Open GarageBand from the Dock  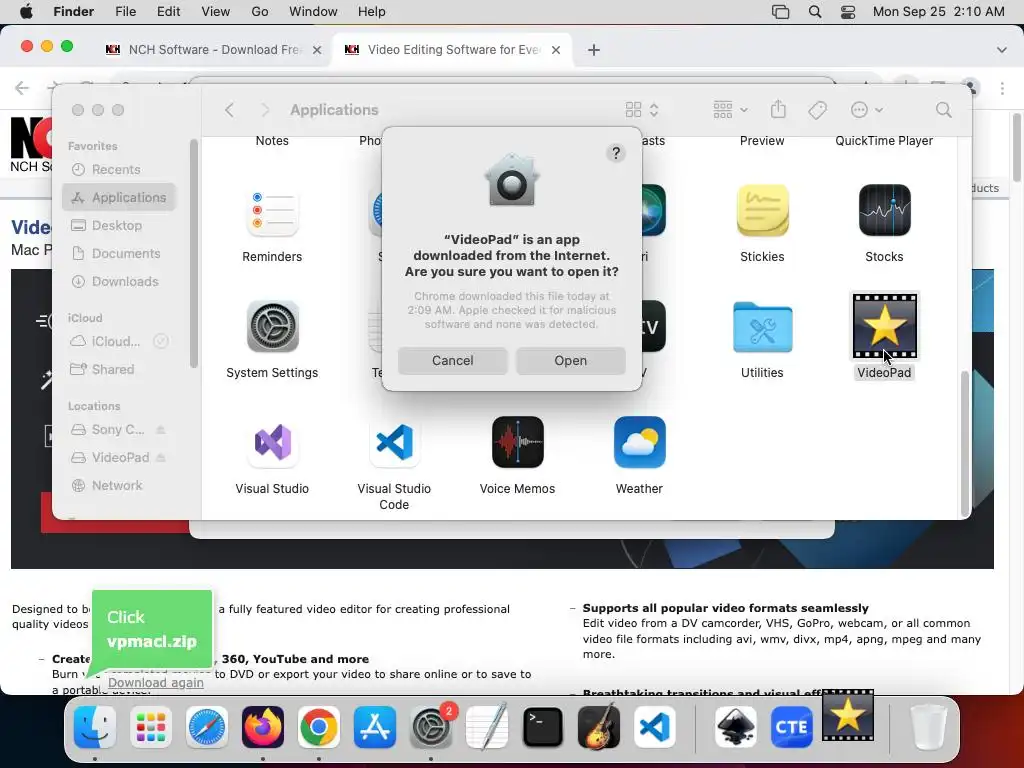tap(599, 726)
